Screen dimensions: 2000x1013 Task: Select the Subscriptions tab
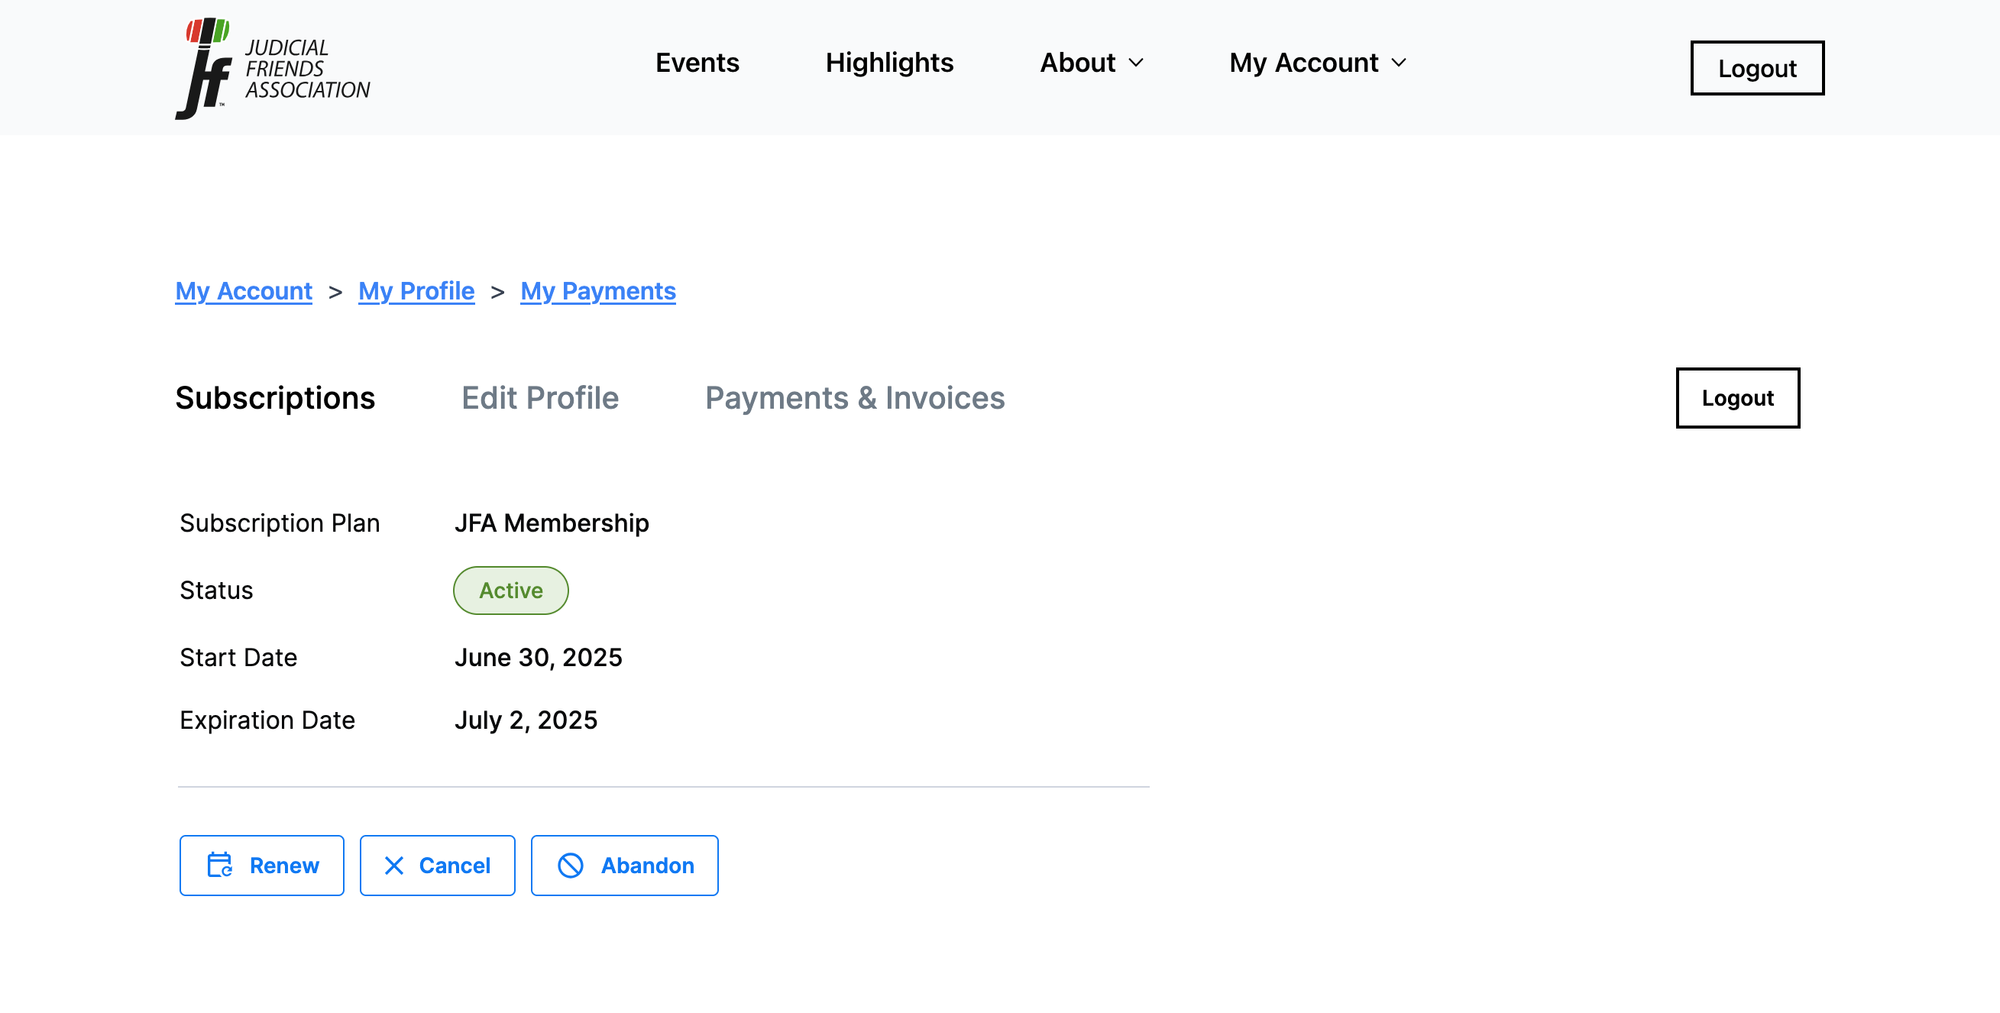(275, 398)
